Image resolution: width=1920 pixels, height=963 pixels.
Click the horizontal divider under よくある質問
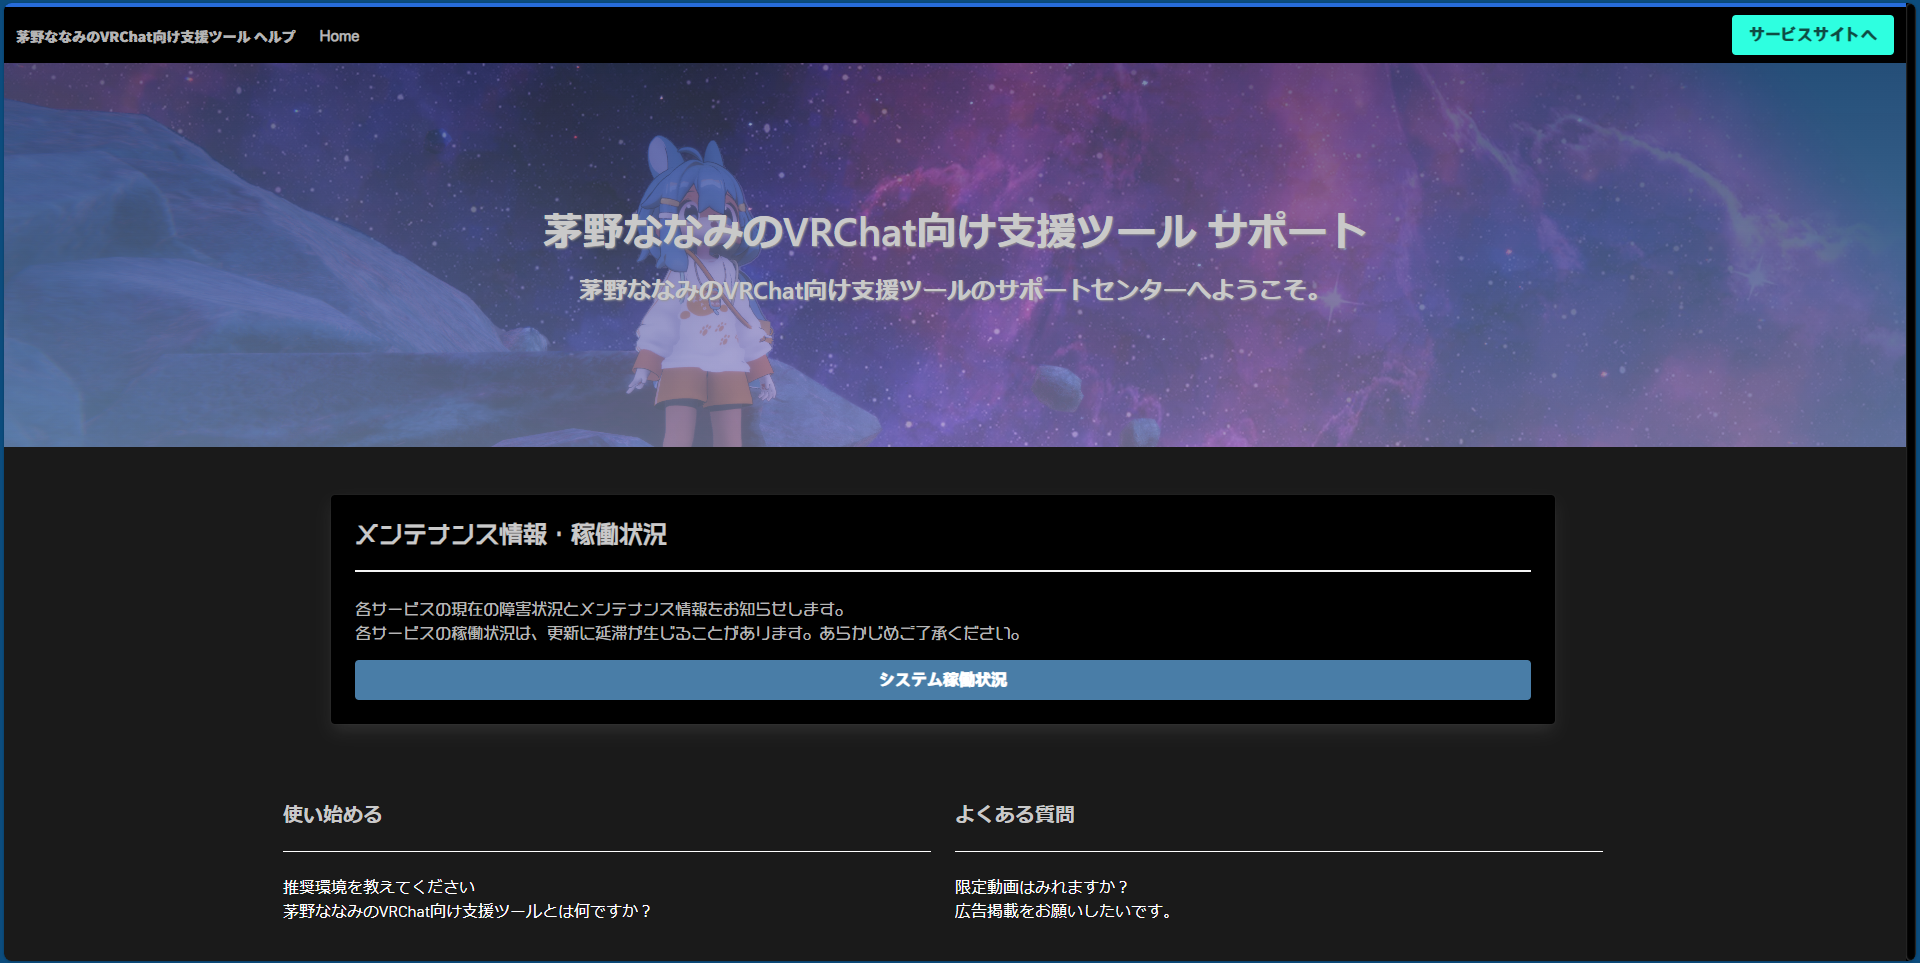[x=1278, y=851]
